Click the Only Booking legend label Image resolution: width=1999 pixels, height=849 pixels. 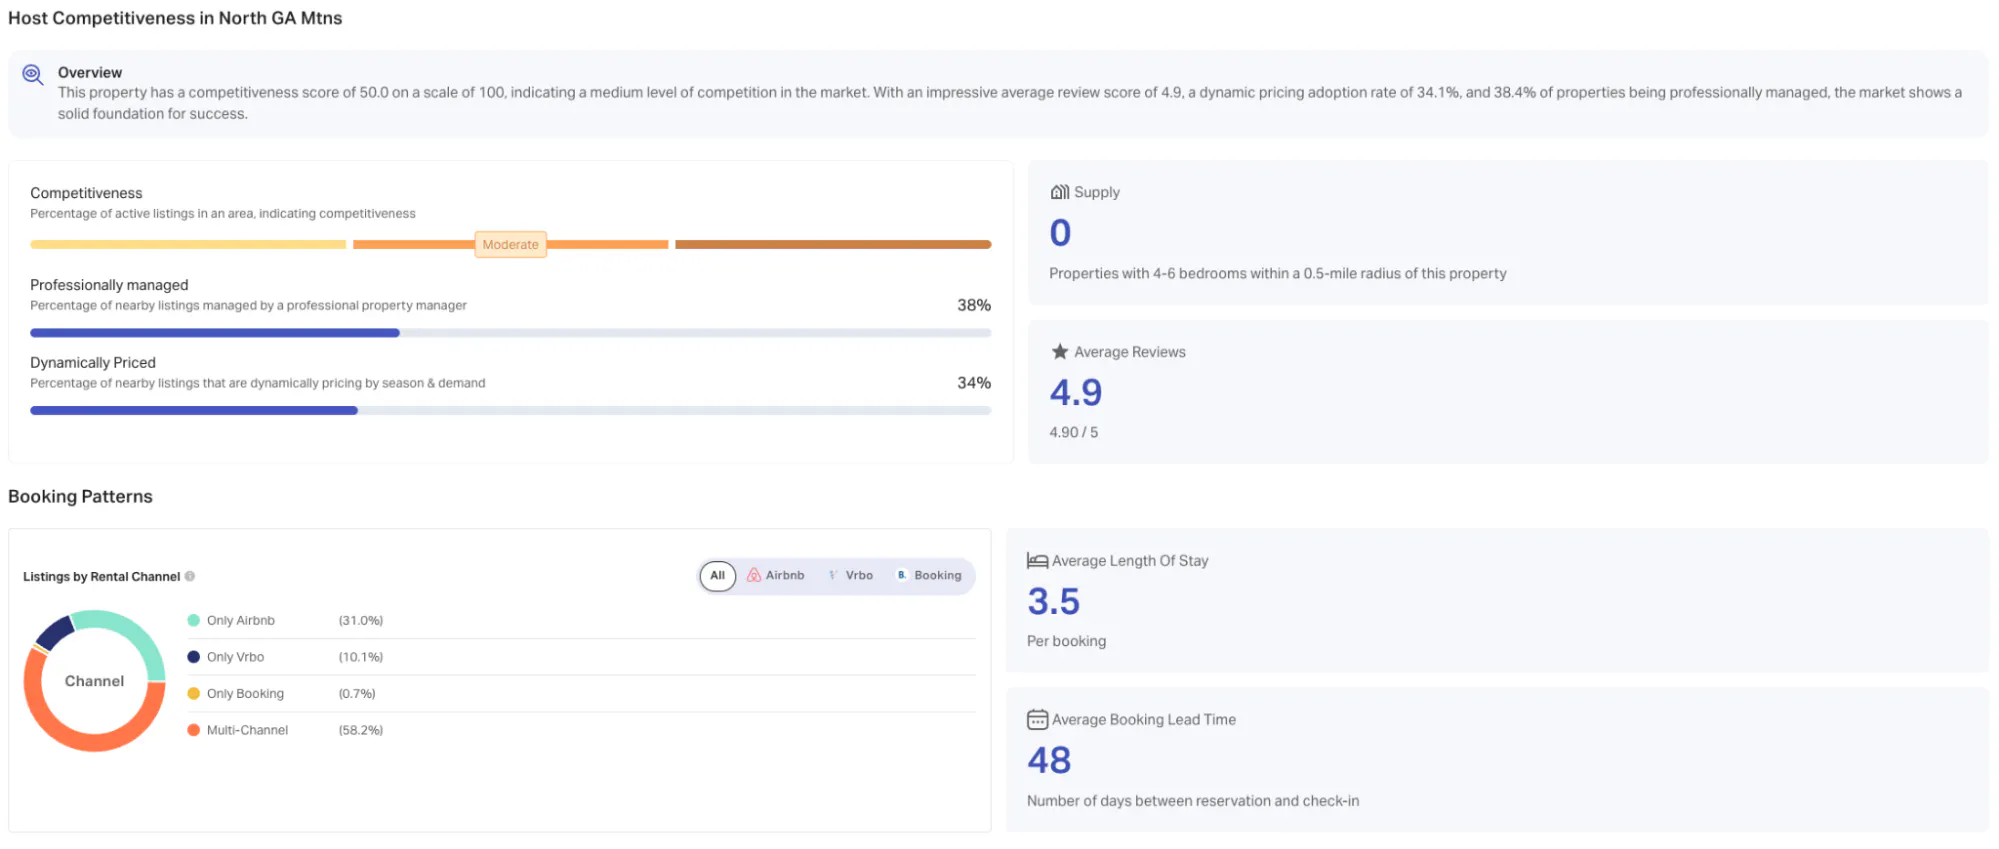[x=245, y=693]
